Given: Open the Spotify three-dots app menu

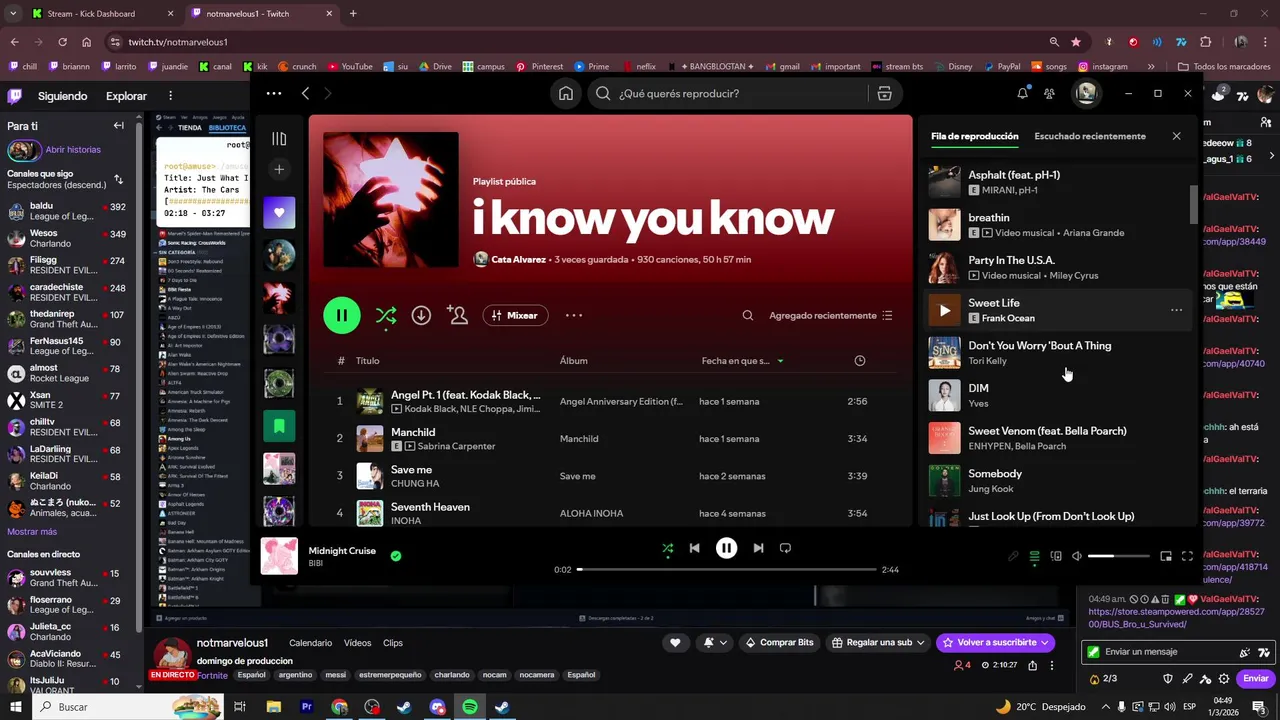Looking at the screenshot, I should coord(274,93).
